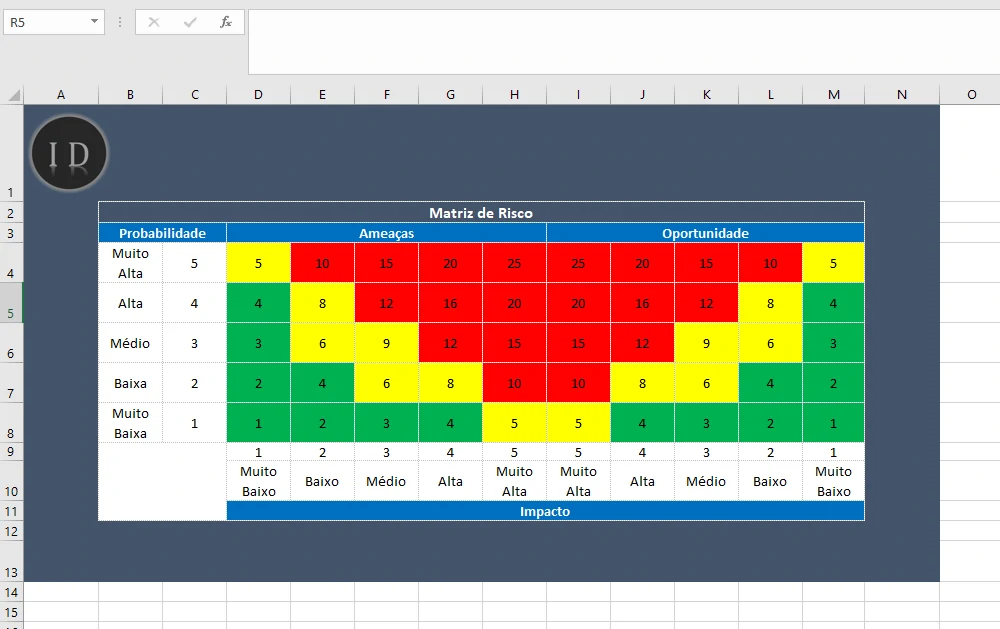Select the 'Probabilidade' header cell
This screenshot has height=629, width=1000.
click(162, 233)
